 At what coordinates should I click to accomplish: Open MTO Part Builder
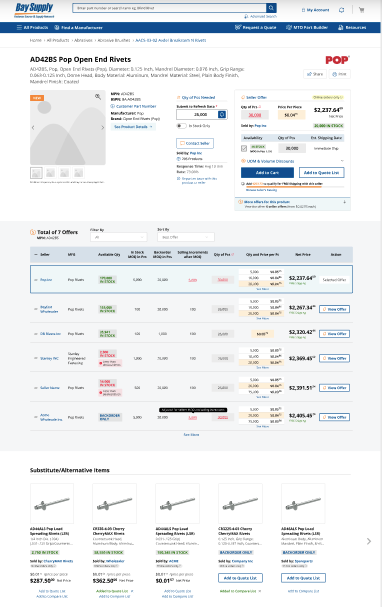coord(307,27)
